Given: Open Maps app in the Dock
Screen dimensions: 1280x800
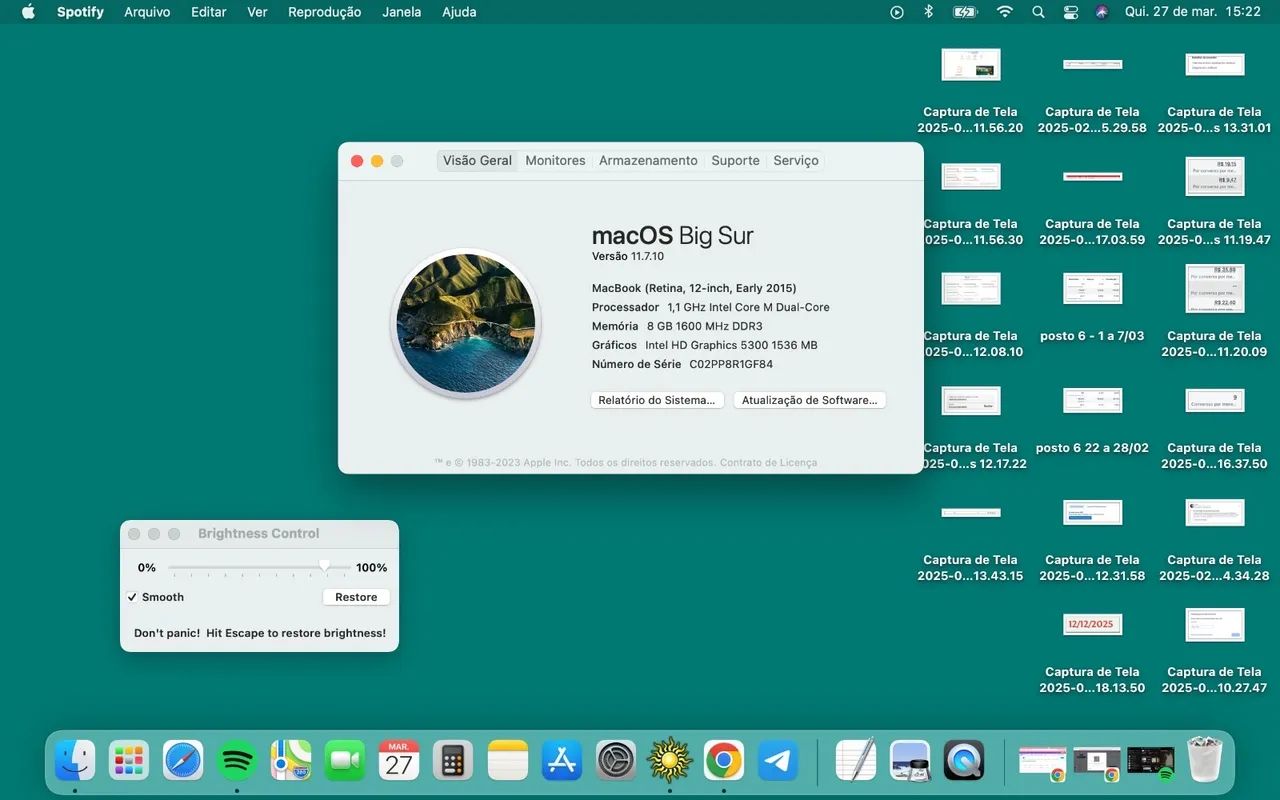Looking at the screenshot, I should tap(291, 761).
